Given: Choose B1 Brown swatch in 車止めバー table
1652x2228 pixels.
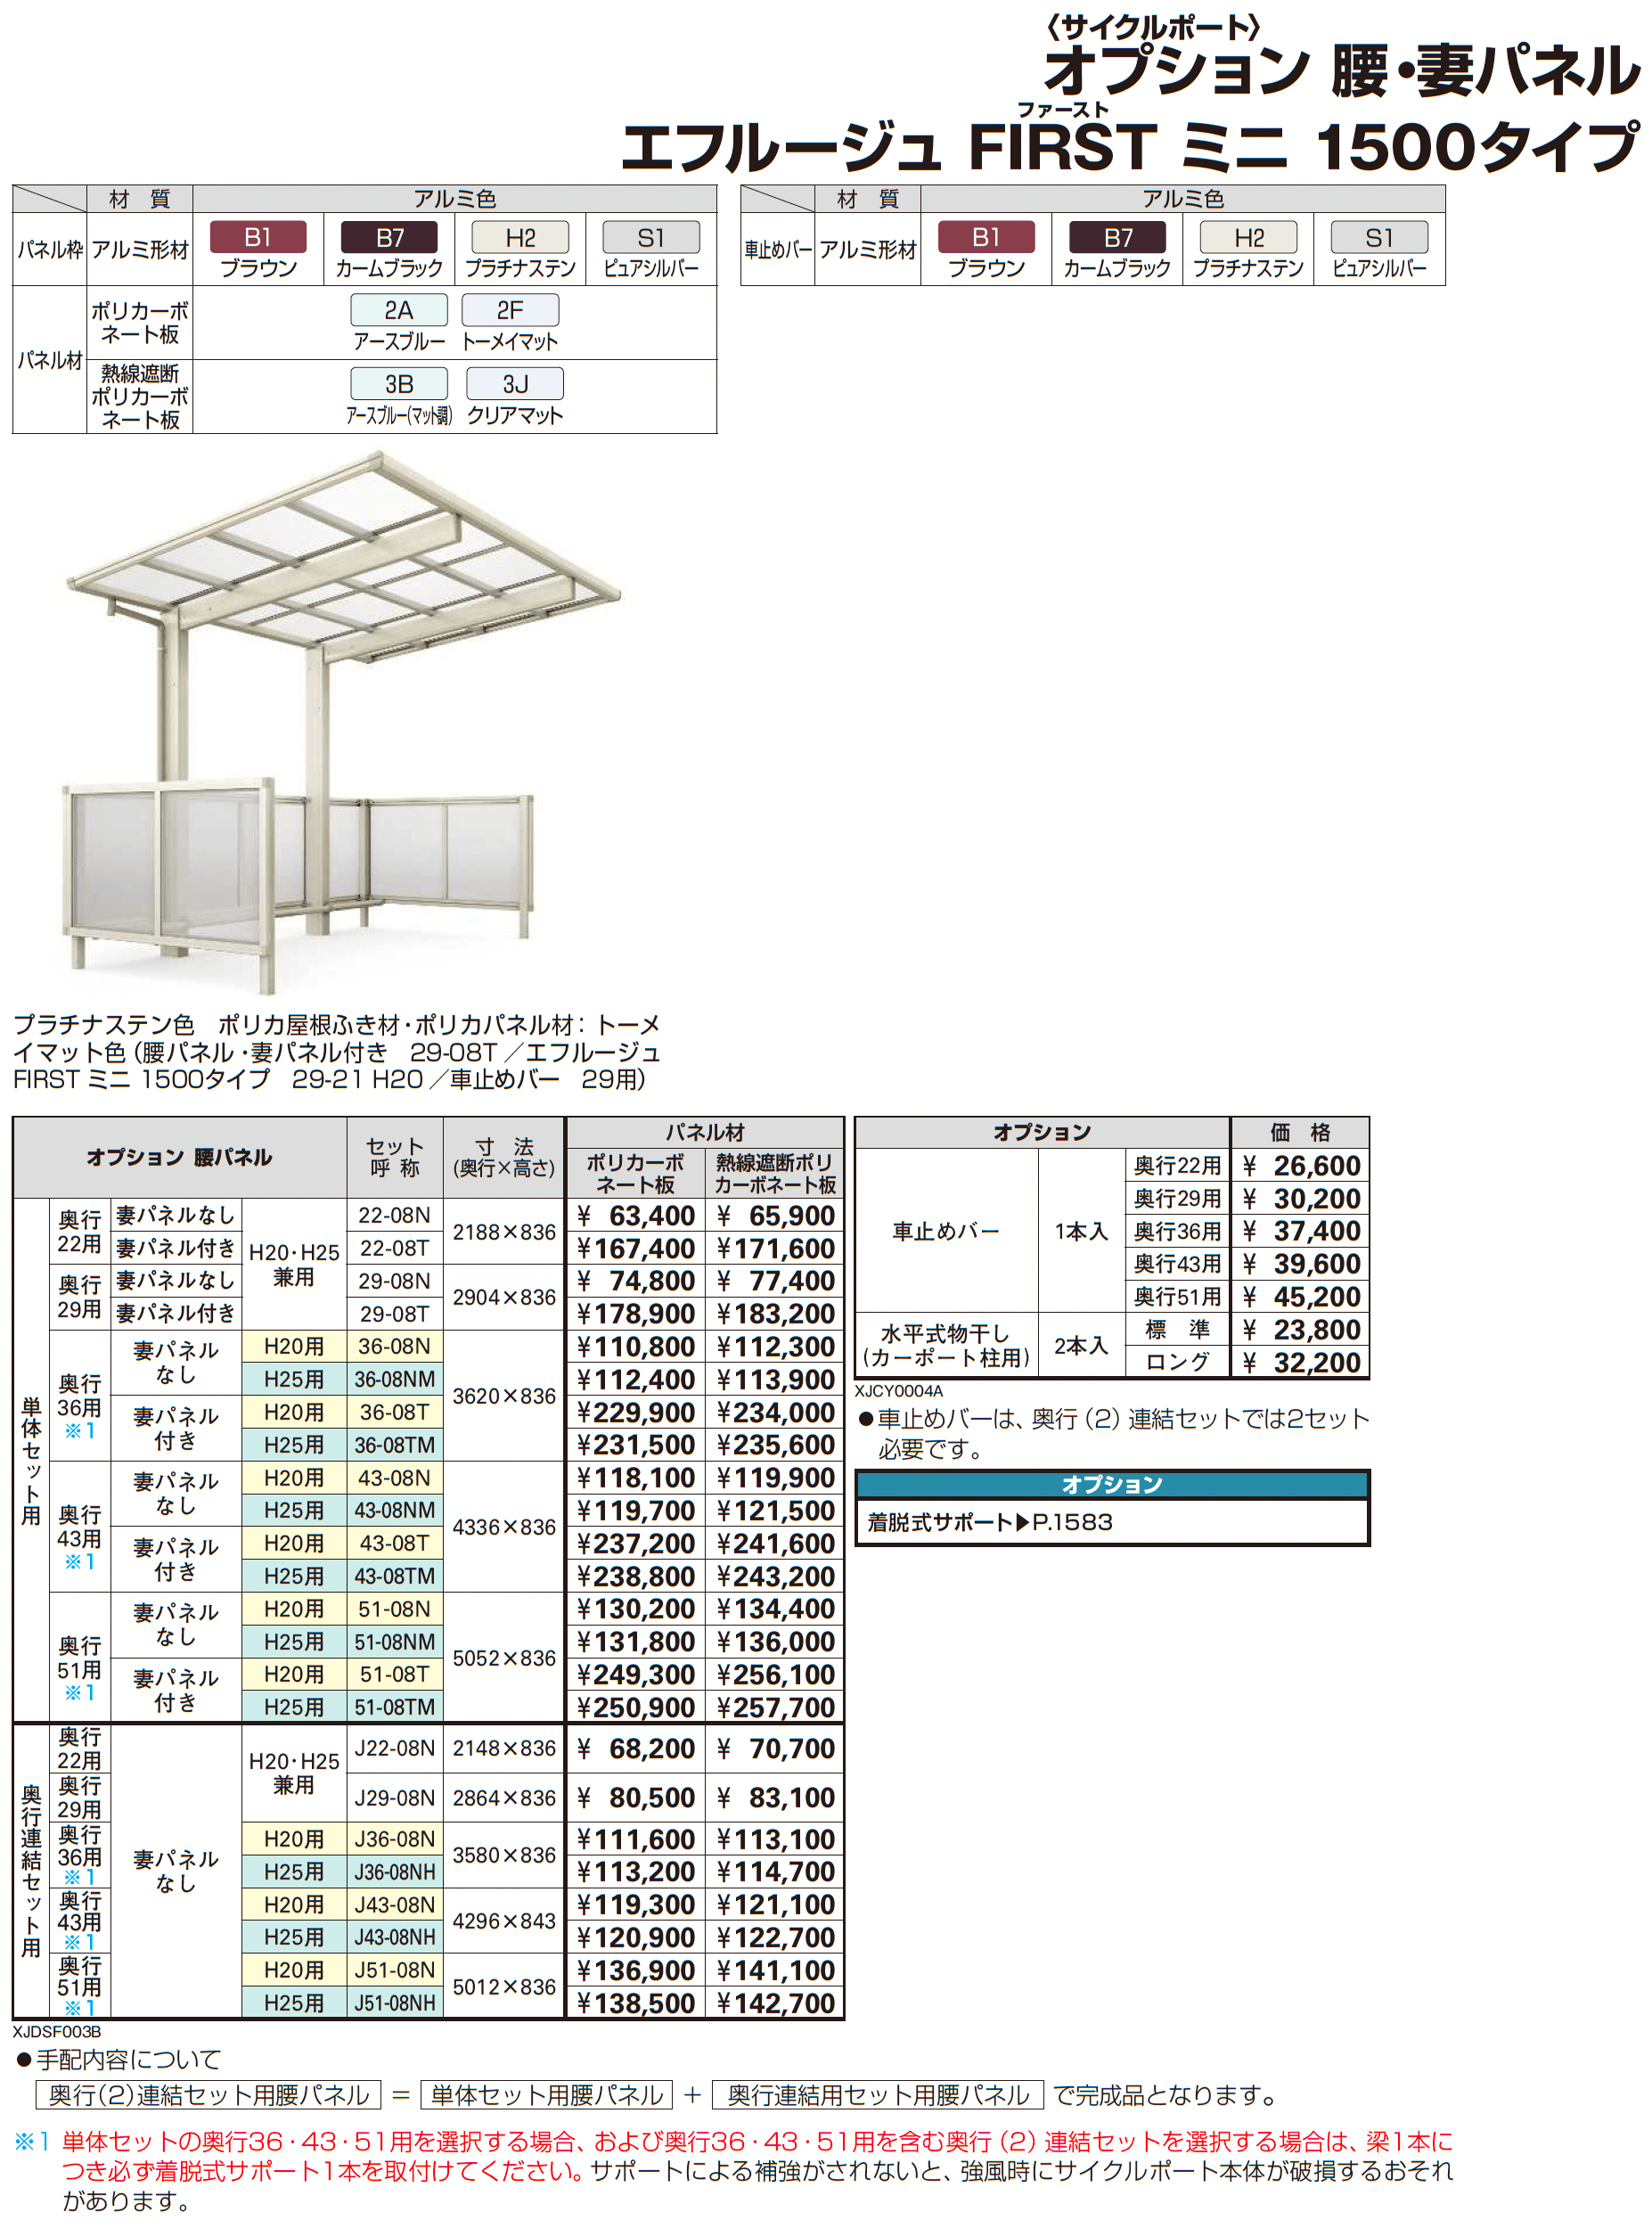Looking at the screenshot, I should coord(986,237).
